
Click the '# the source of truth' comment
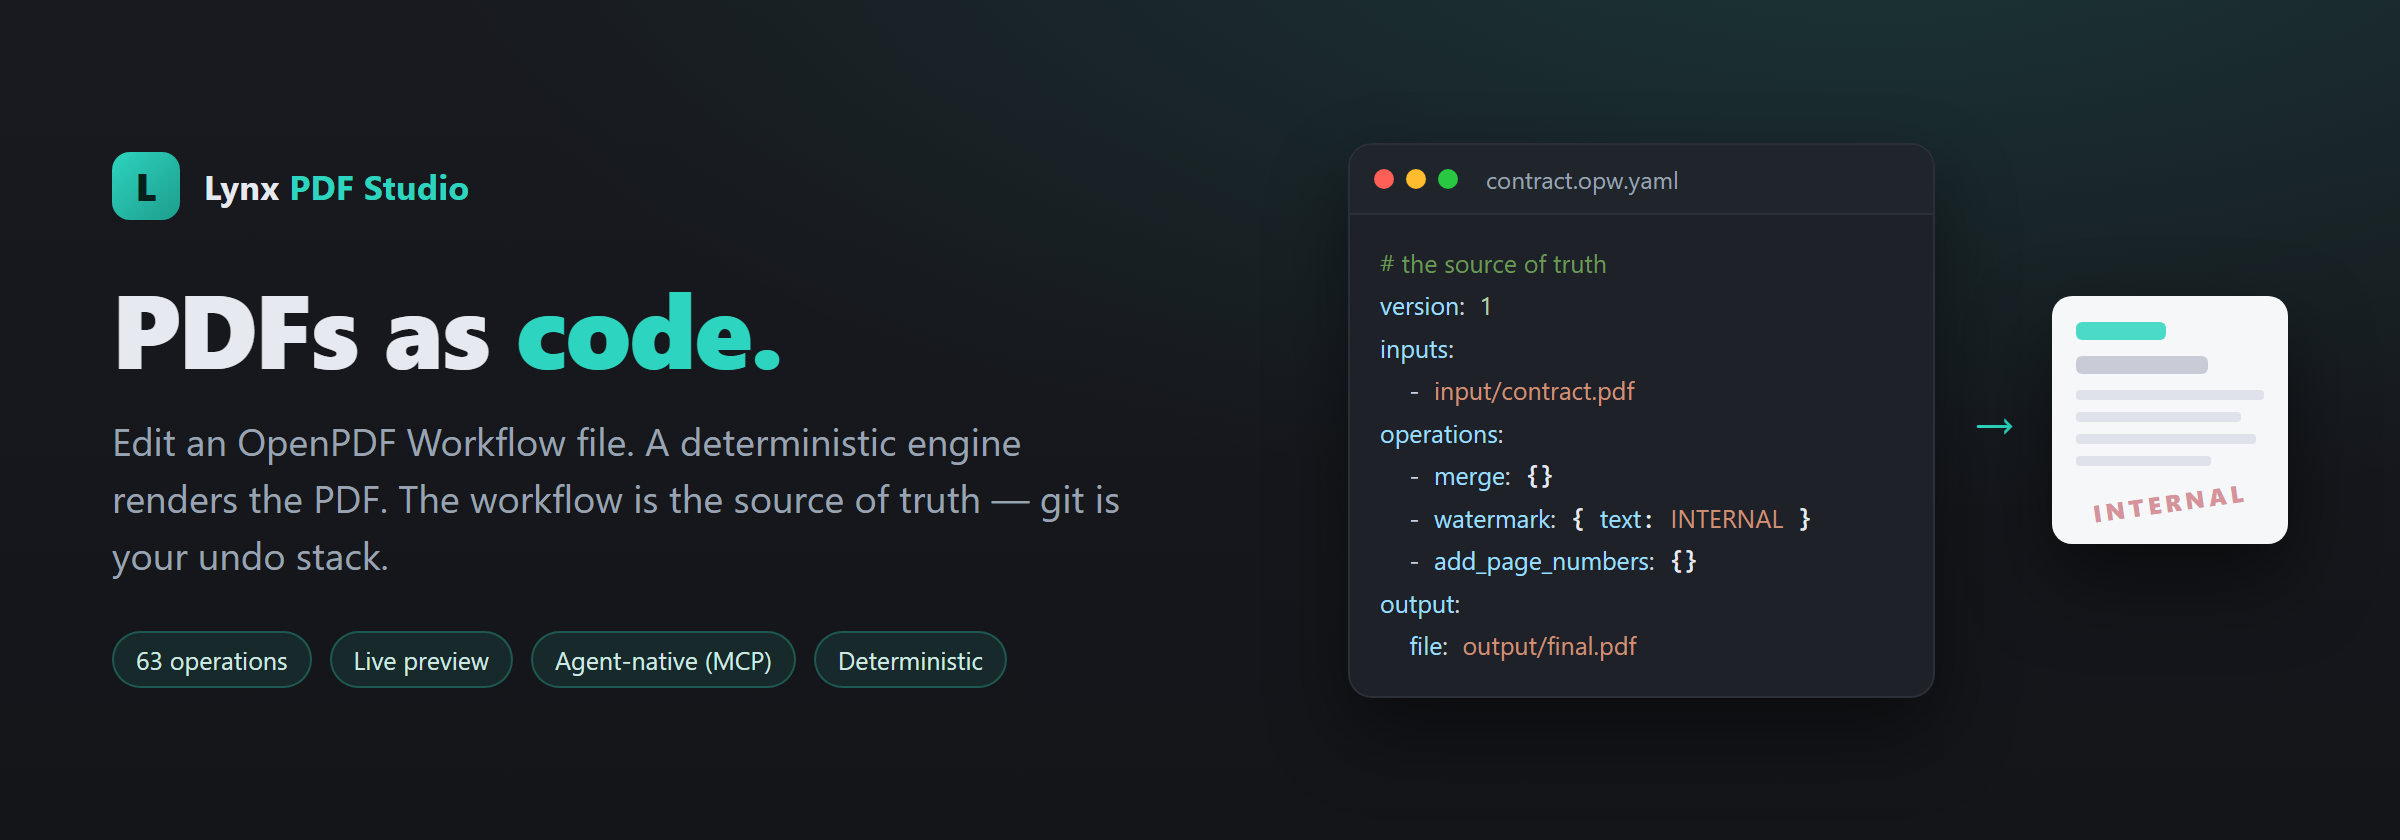tap(1493, 264)
